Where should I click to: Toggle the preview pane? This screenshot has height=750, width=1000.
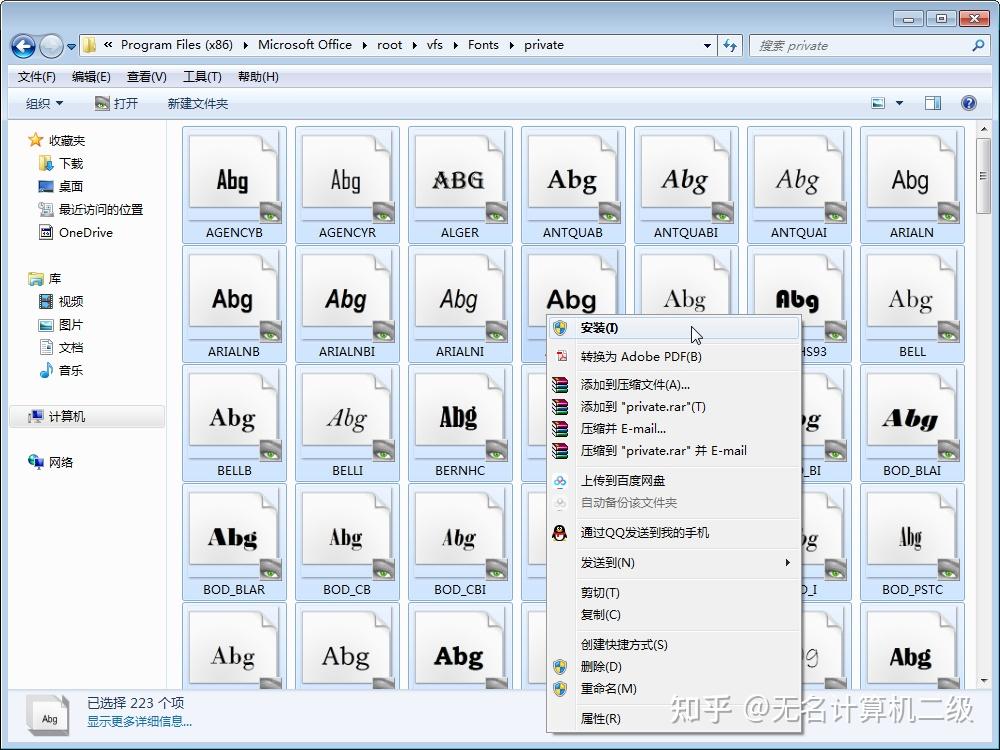click(932, 103)
